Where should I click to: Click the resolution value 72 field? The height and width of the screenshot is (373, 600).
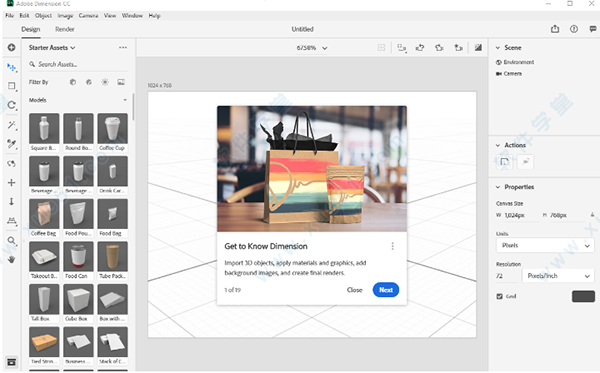(x=507, y=276)
